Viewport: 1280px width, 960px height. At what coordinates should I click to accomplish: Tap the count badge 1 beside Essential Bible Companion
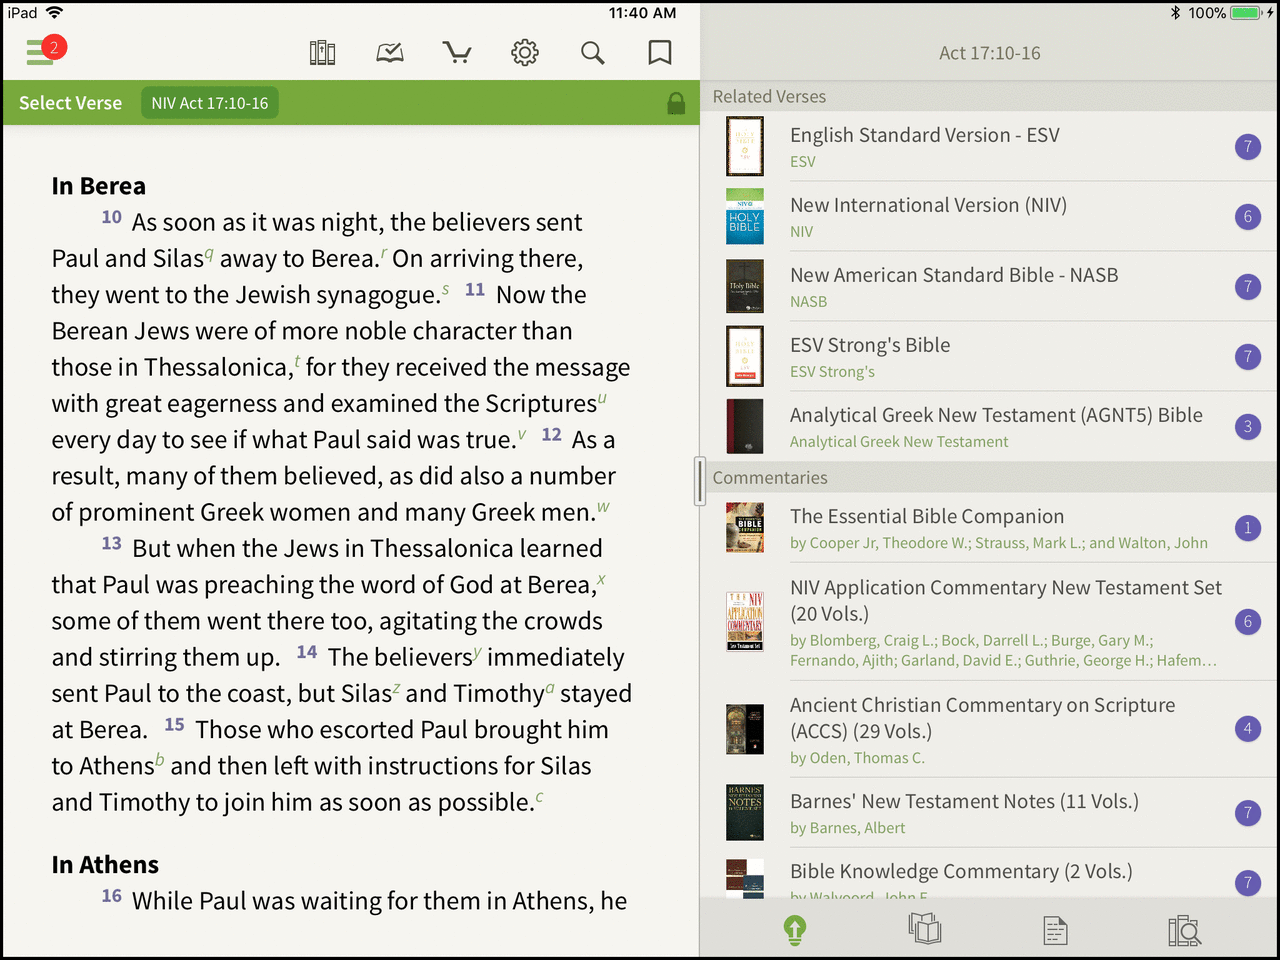[1247, 528]
